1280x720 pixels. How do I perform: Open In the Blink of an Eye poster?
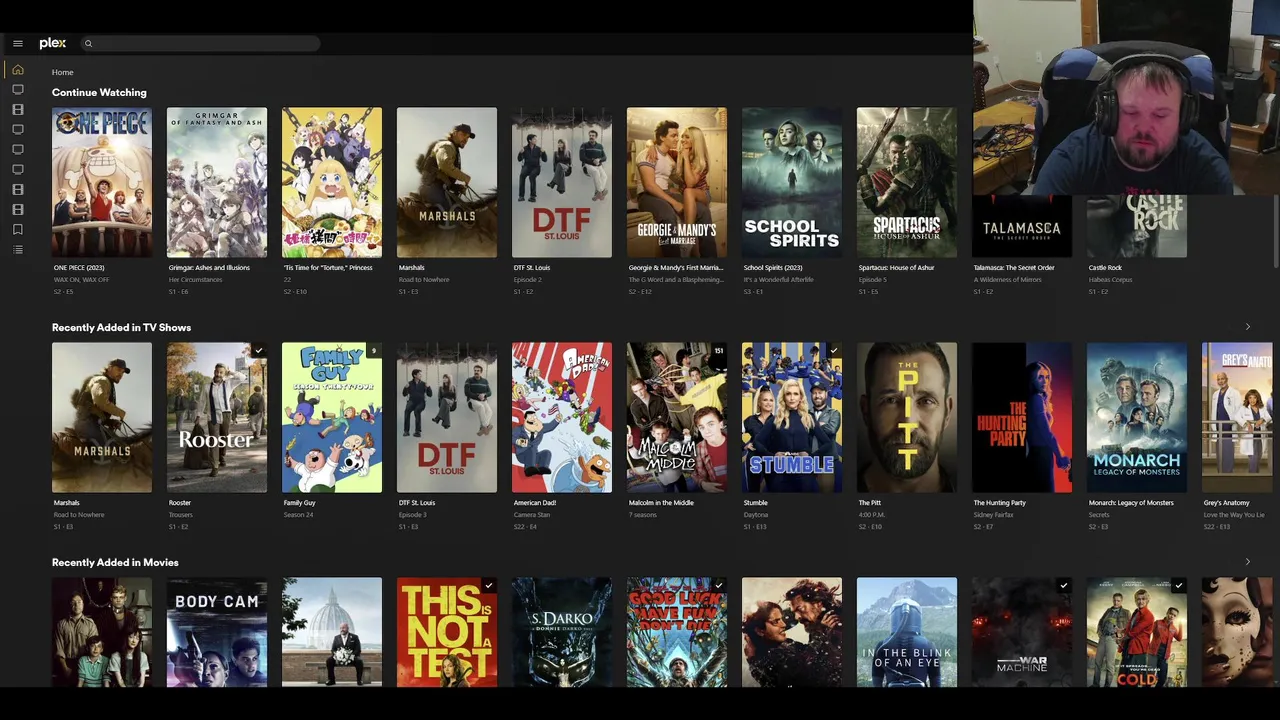[907, 632]
